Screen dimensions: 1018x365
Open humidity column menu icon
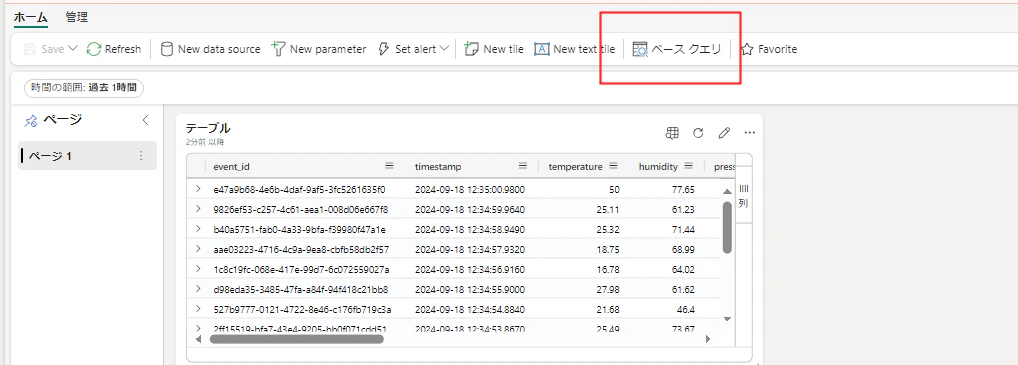[x=689, y=166]
